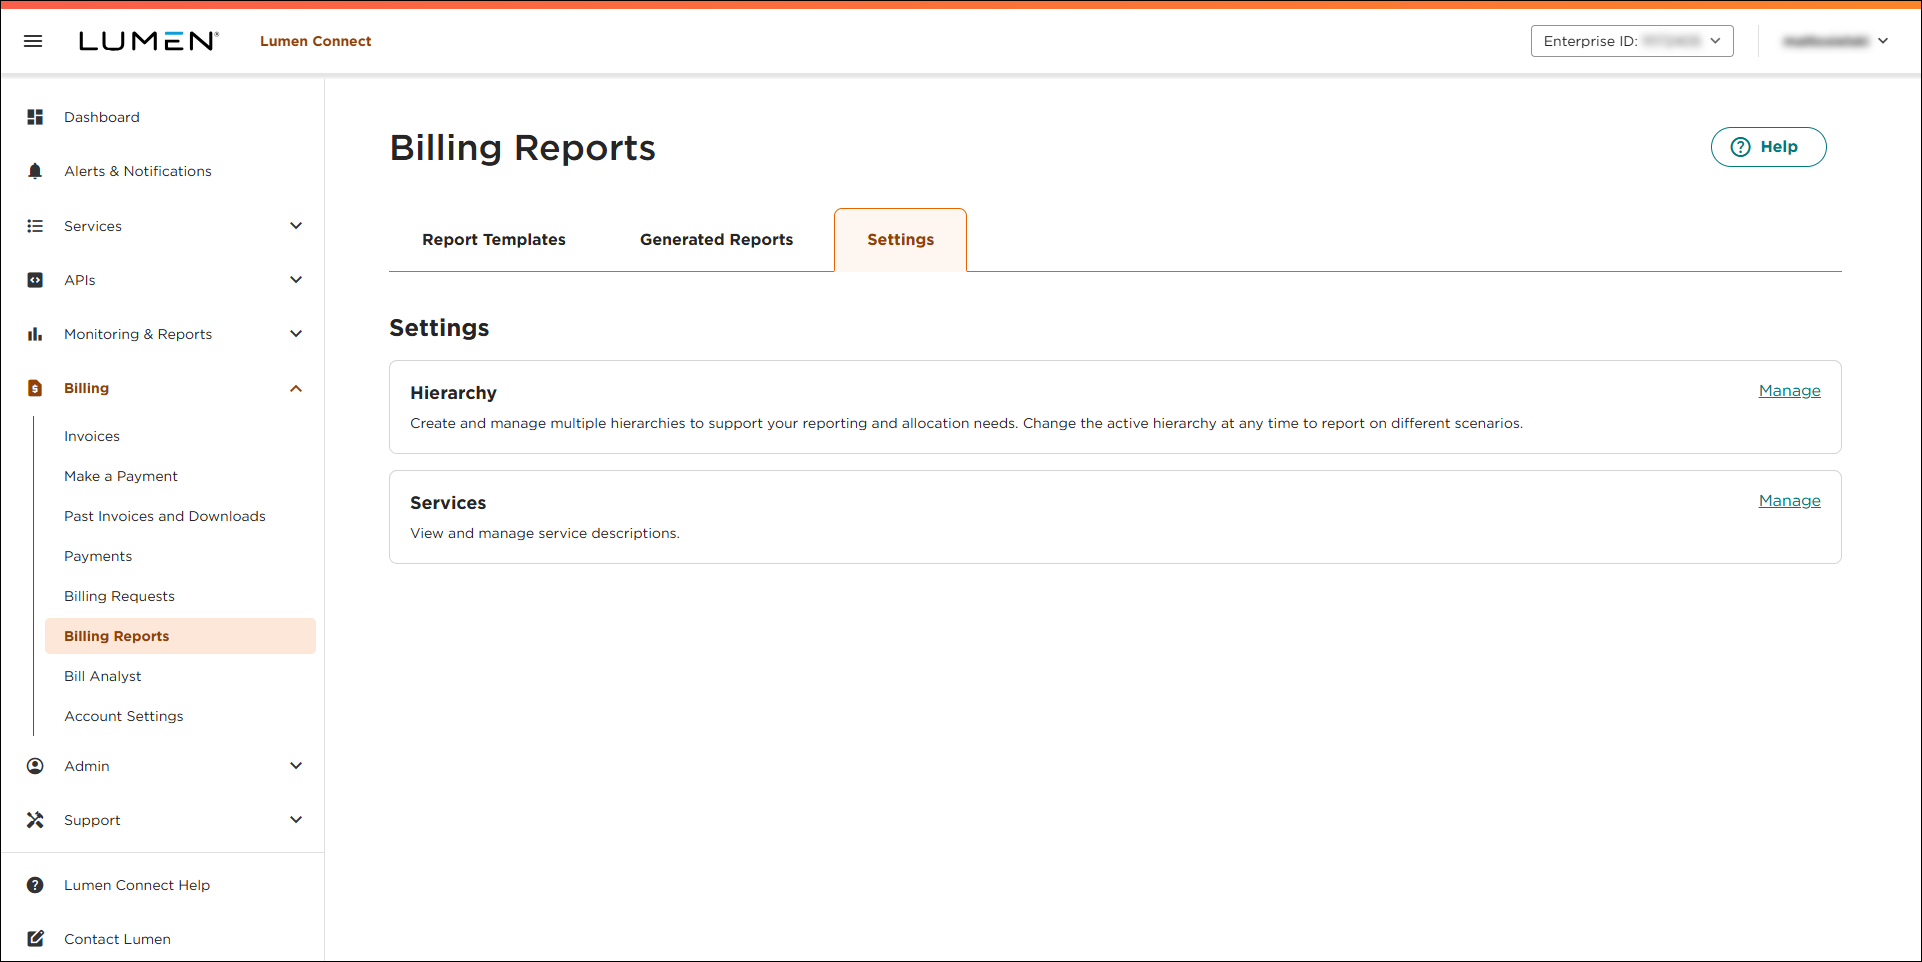
Task: Click the APIs sidebar label
Action: tap(80, 280)
